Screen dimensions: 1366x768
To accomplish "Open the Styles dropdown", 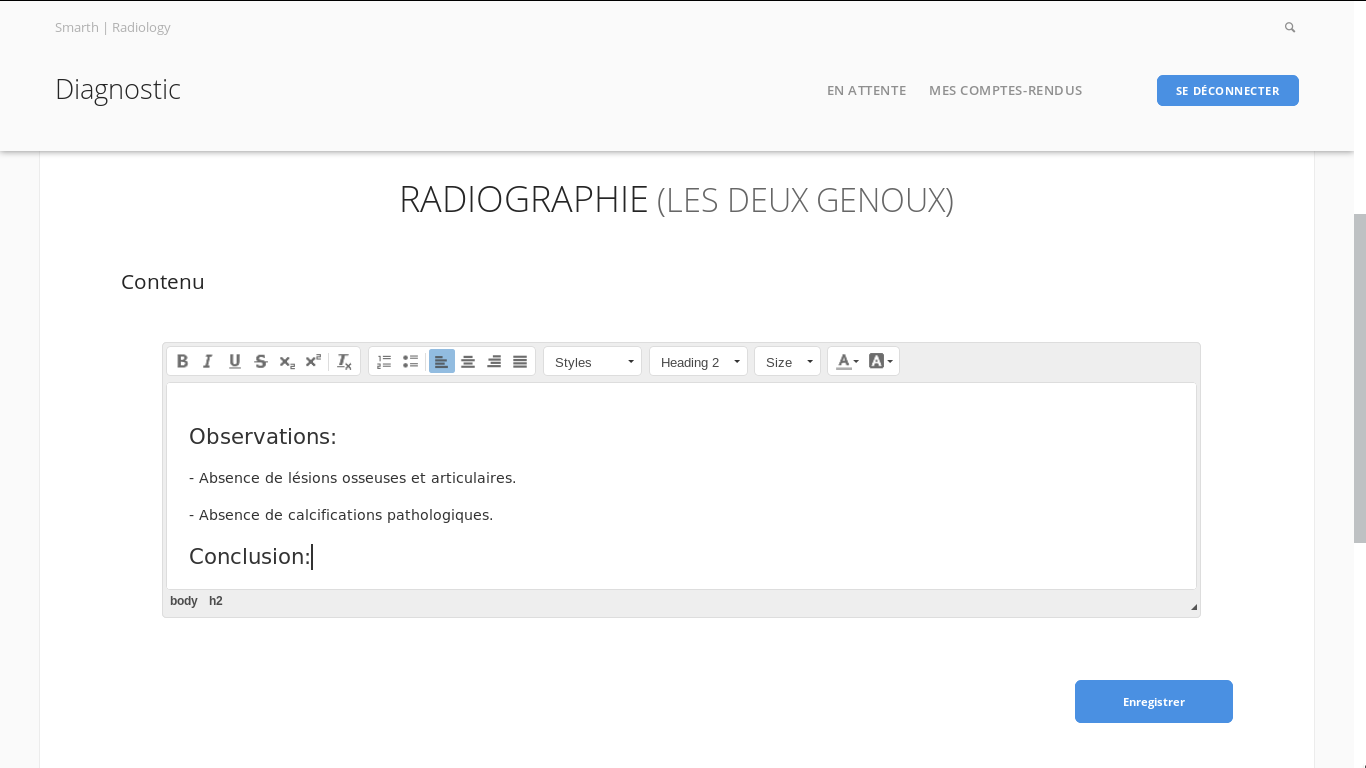I will click(592, 361).
